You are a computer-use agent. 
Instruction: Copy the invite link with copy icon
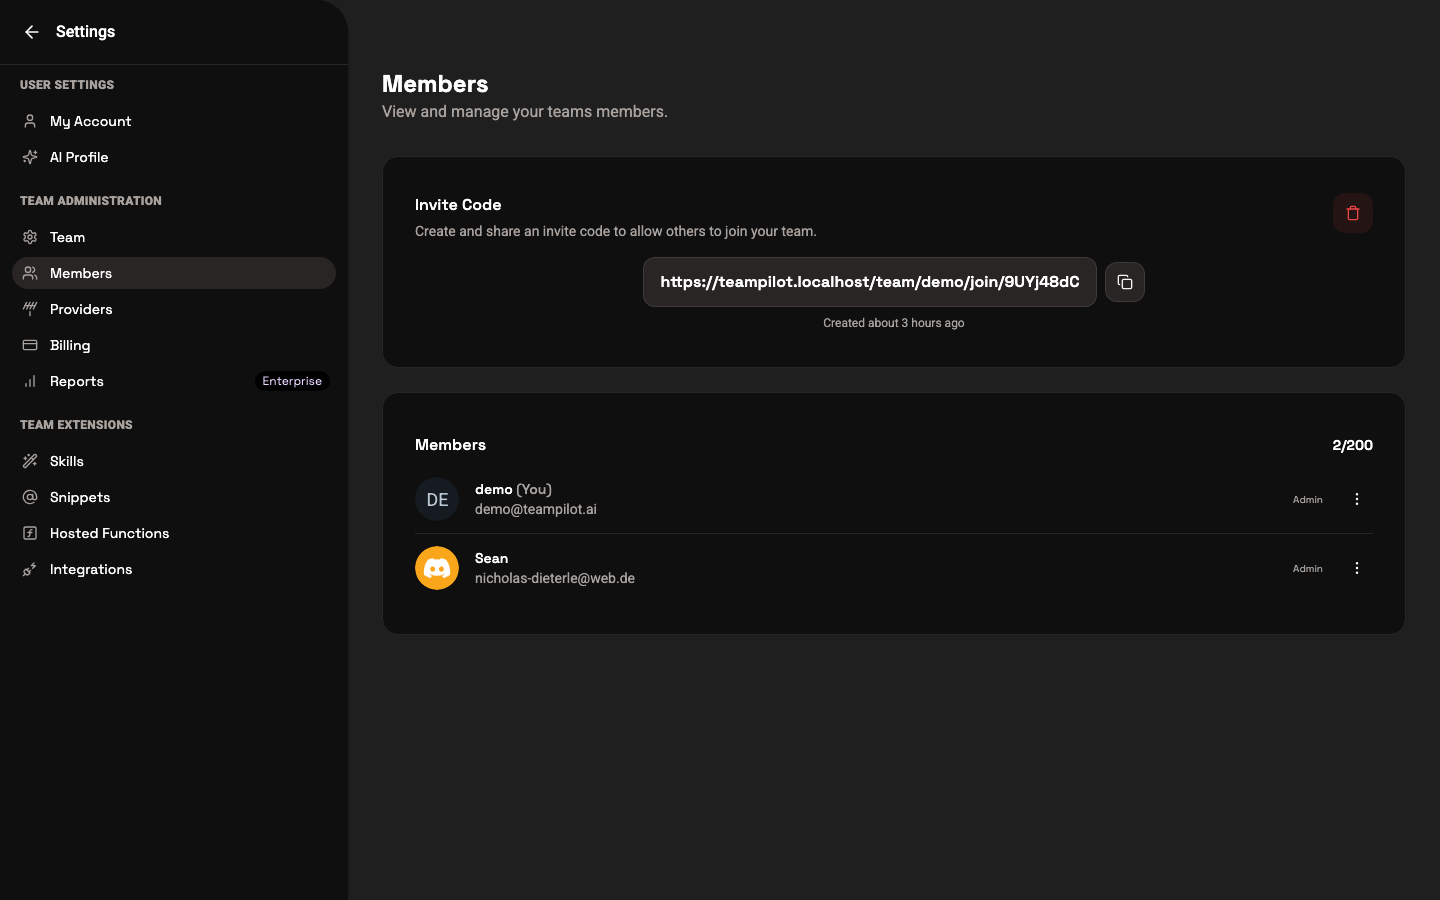point(1125,282)
